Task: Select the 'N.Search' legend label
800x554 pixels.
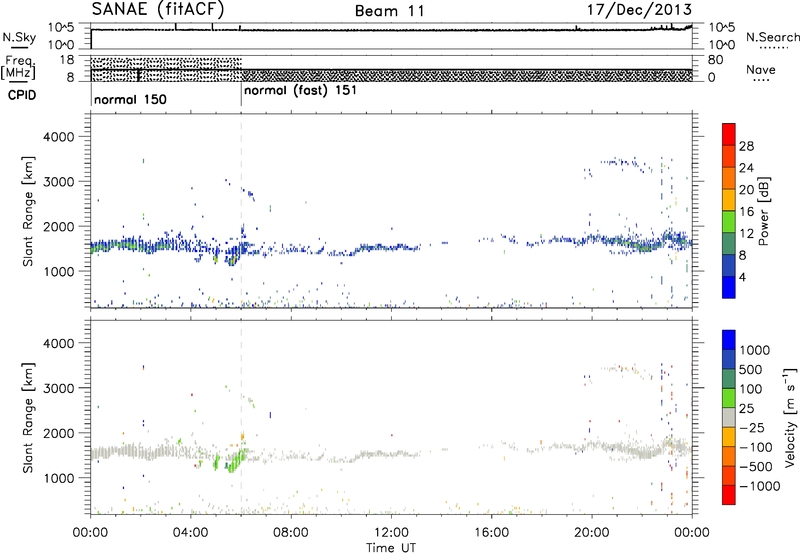Action: (x=772, y=37)
